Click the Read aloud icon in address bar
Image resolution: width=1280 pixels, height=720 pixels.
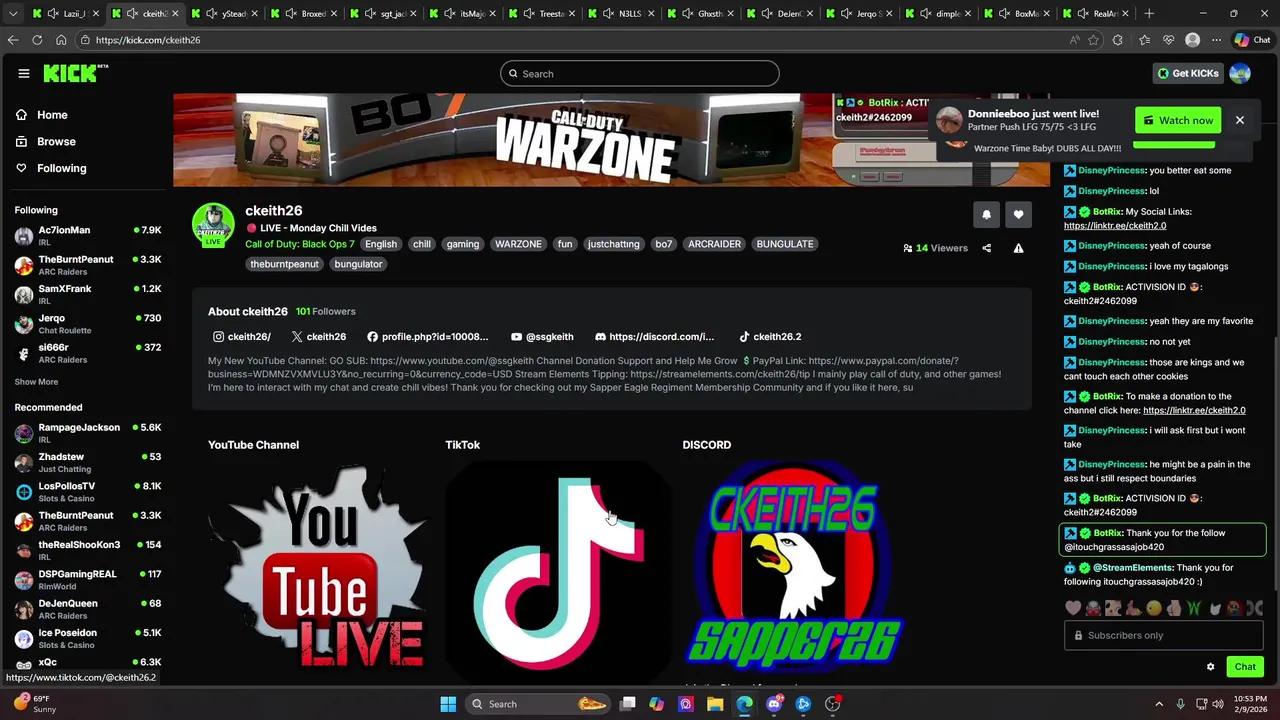pos(1074,40)
